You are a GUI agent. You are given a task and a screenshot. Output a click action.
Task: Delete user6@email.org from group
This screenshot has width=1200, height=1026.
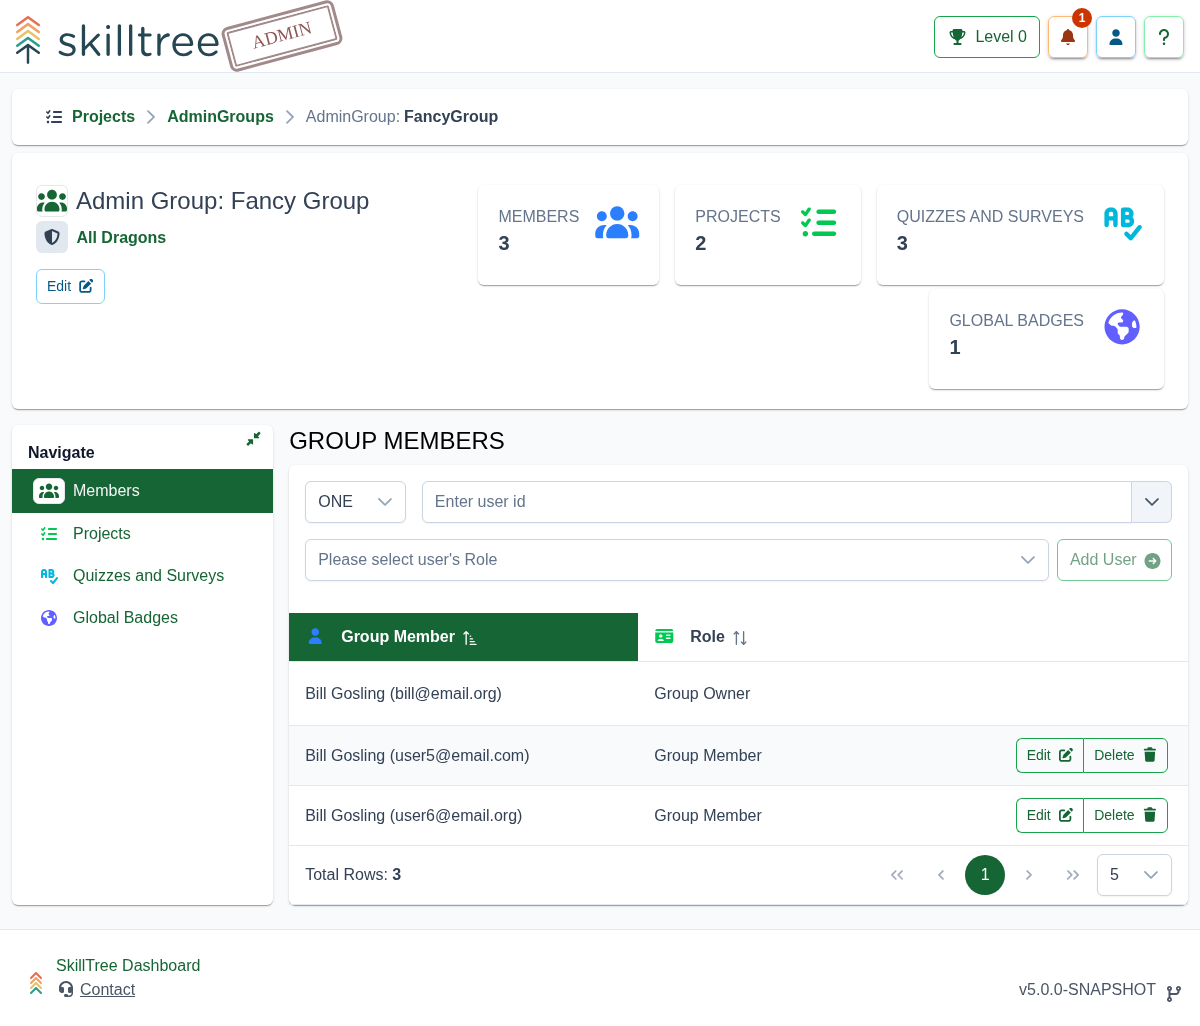[1126, 815]
